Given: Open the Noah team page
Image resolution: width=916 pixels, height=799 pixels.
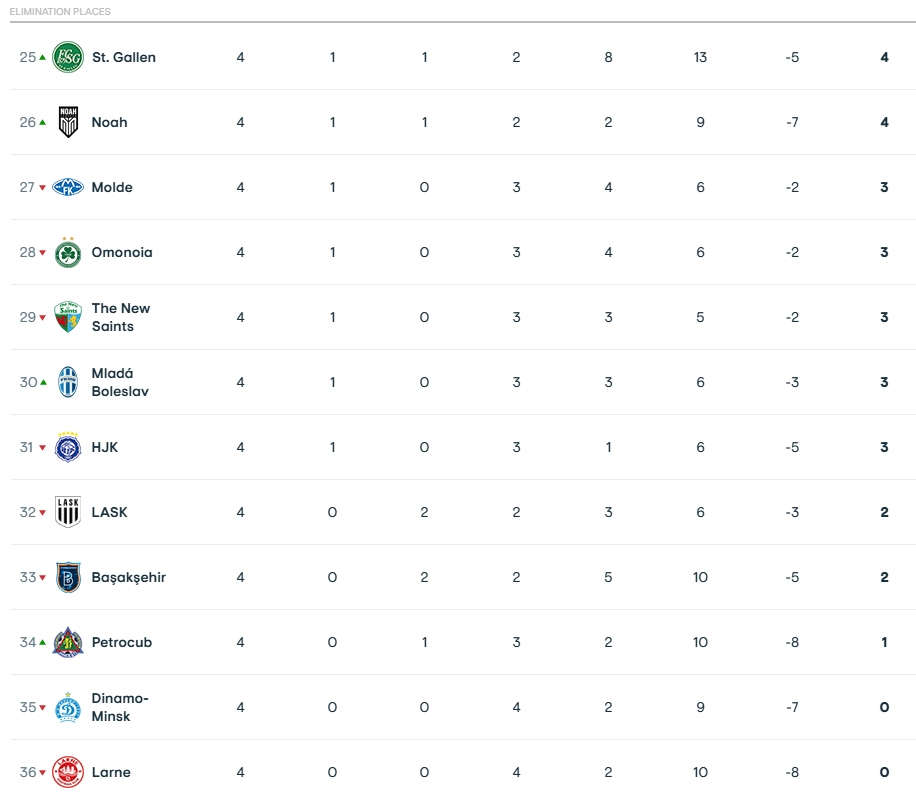Looking at the screenshot, I should point(109,122).
